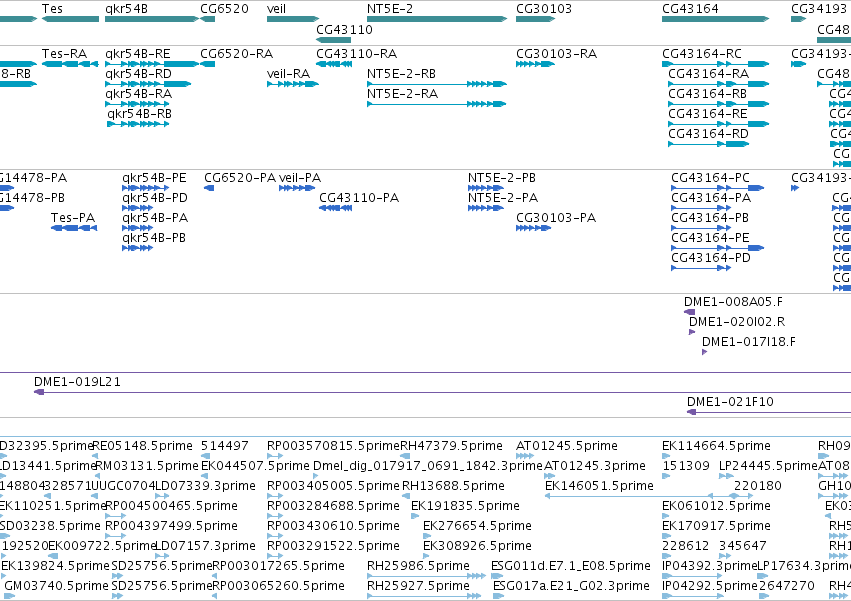
Task: Open EST EK146051.5prime
Action: (x=599, y=486)
